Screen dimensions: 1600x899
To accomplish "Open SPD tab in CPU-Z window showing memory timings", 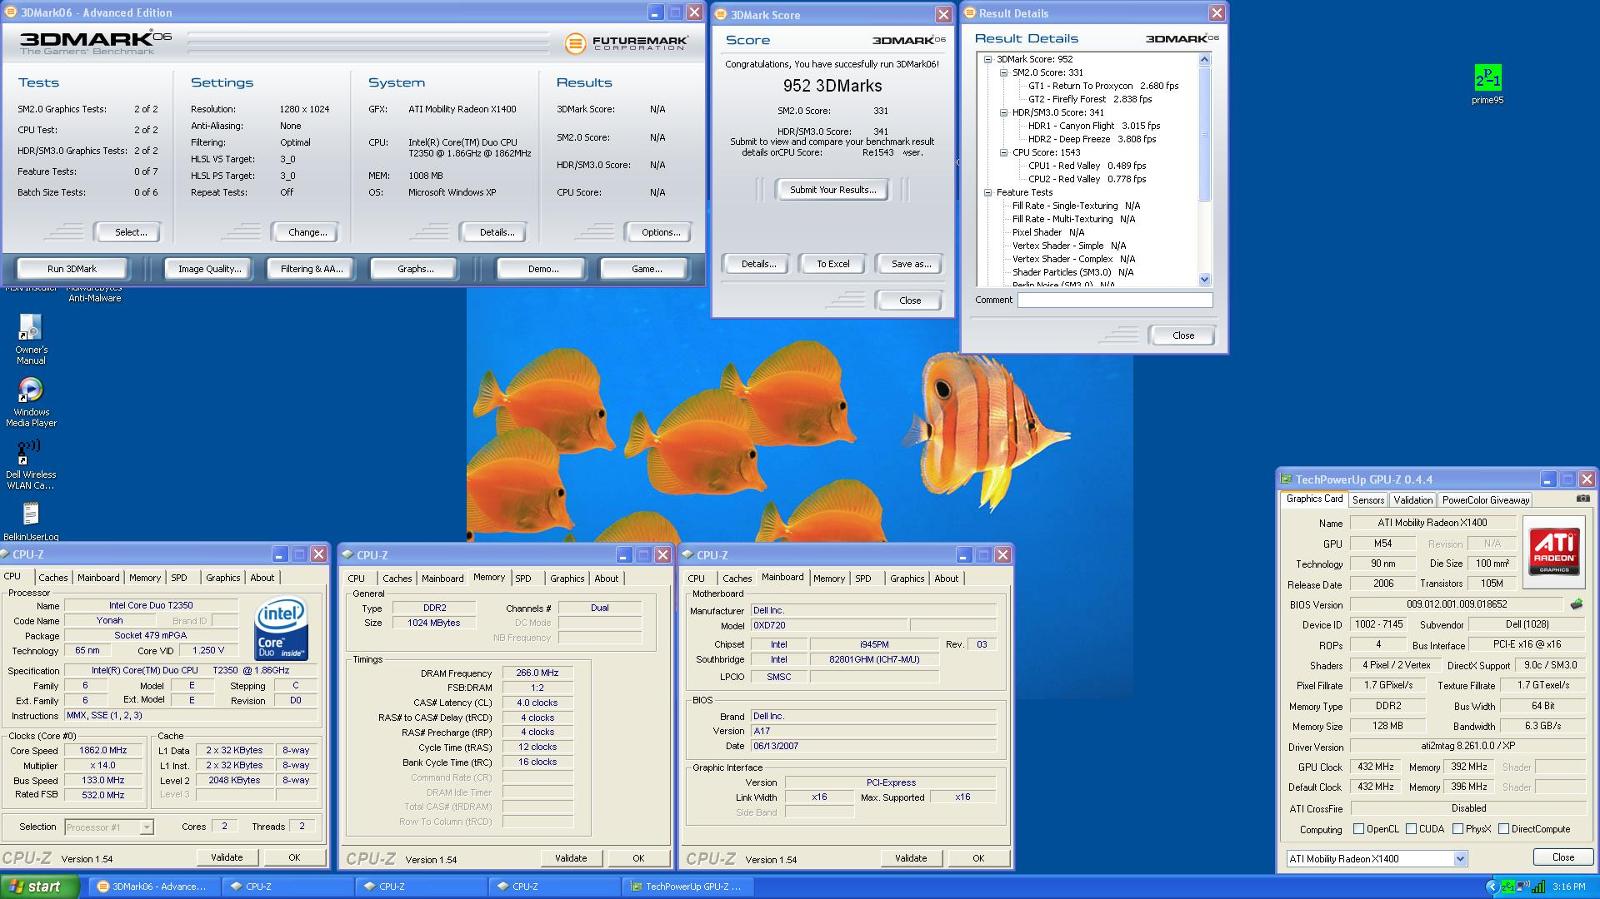I will click(x=523, y=578).
